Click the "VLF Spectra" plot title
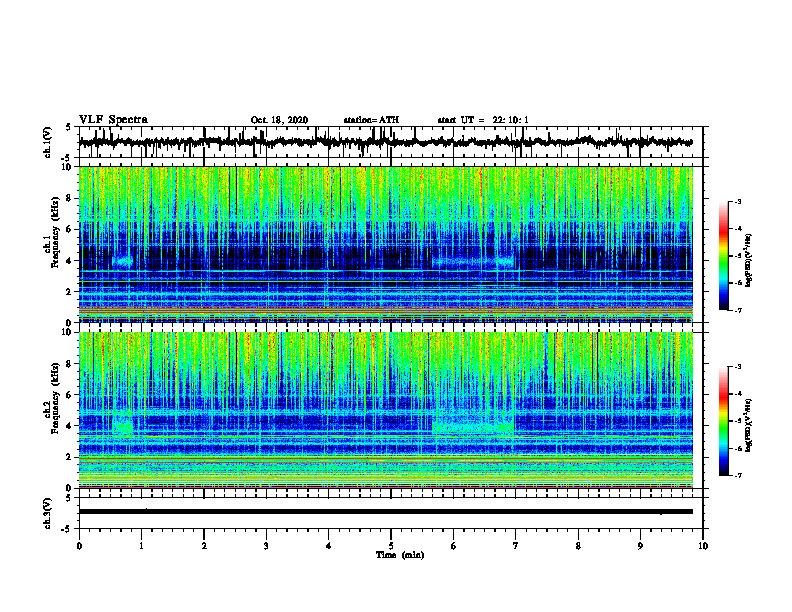The image size is (792, 612). point(113,120)
